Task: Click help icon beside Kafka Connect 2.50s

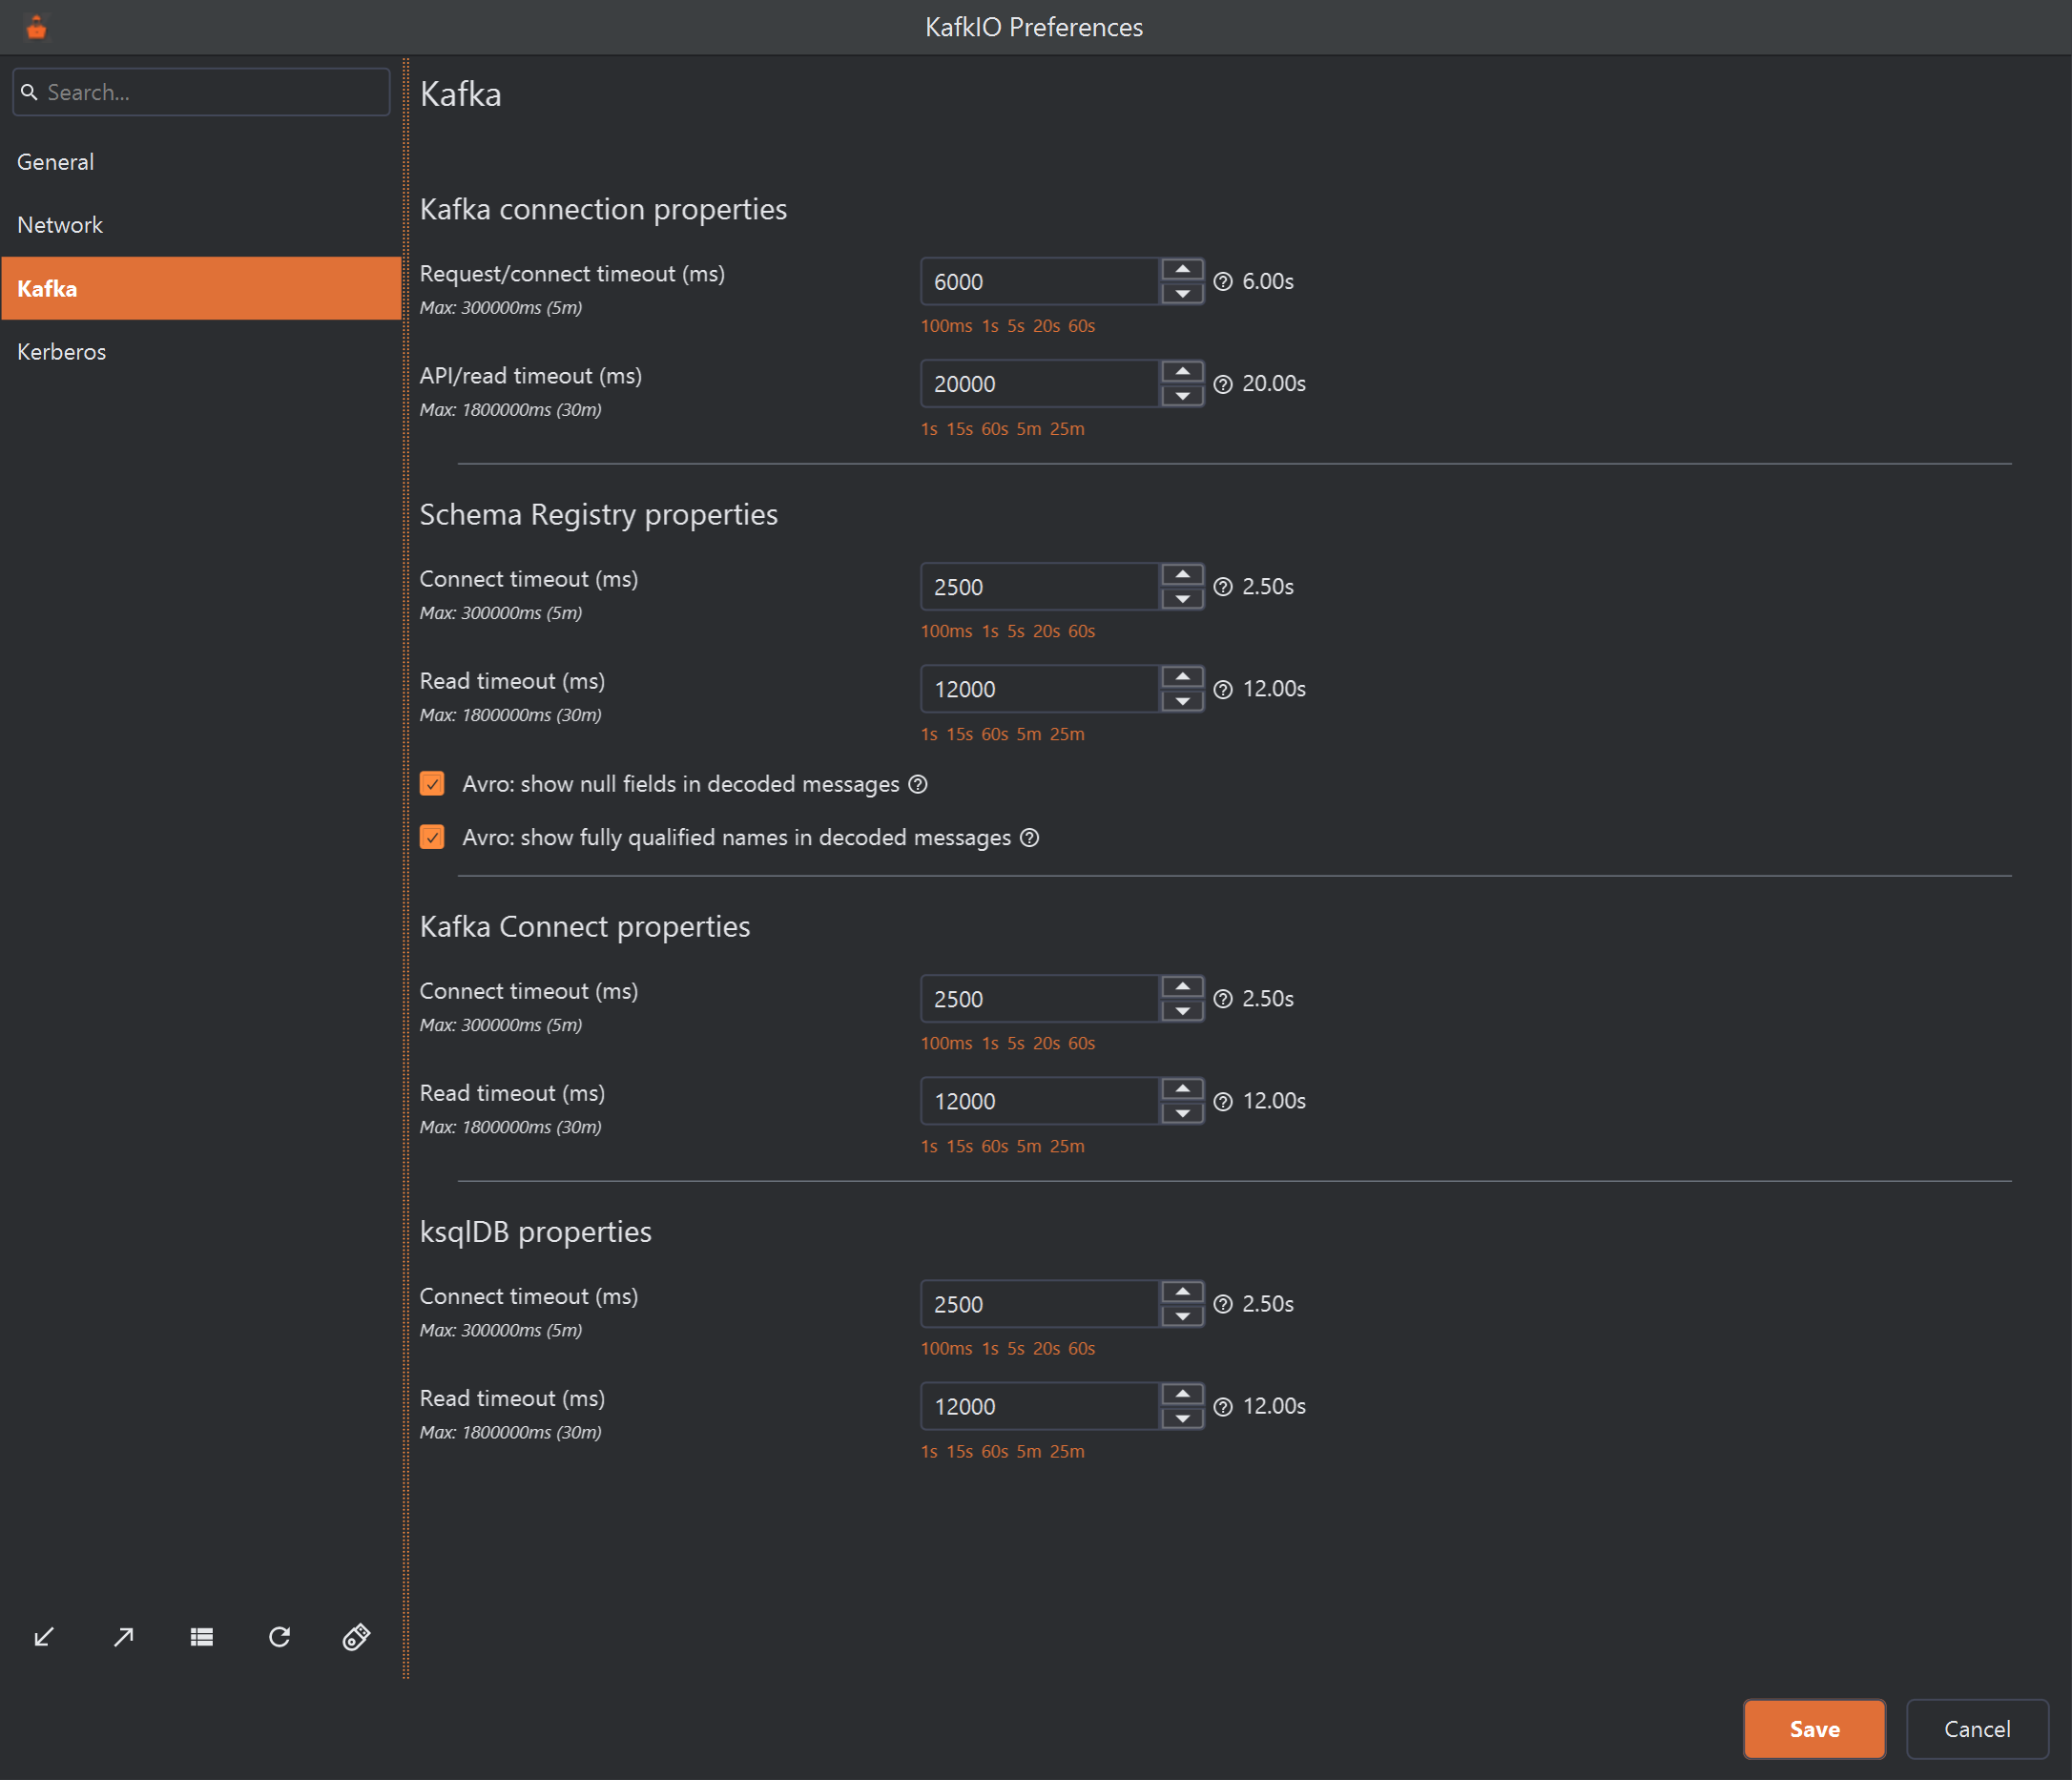Action: coord(1222,999)
